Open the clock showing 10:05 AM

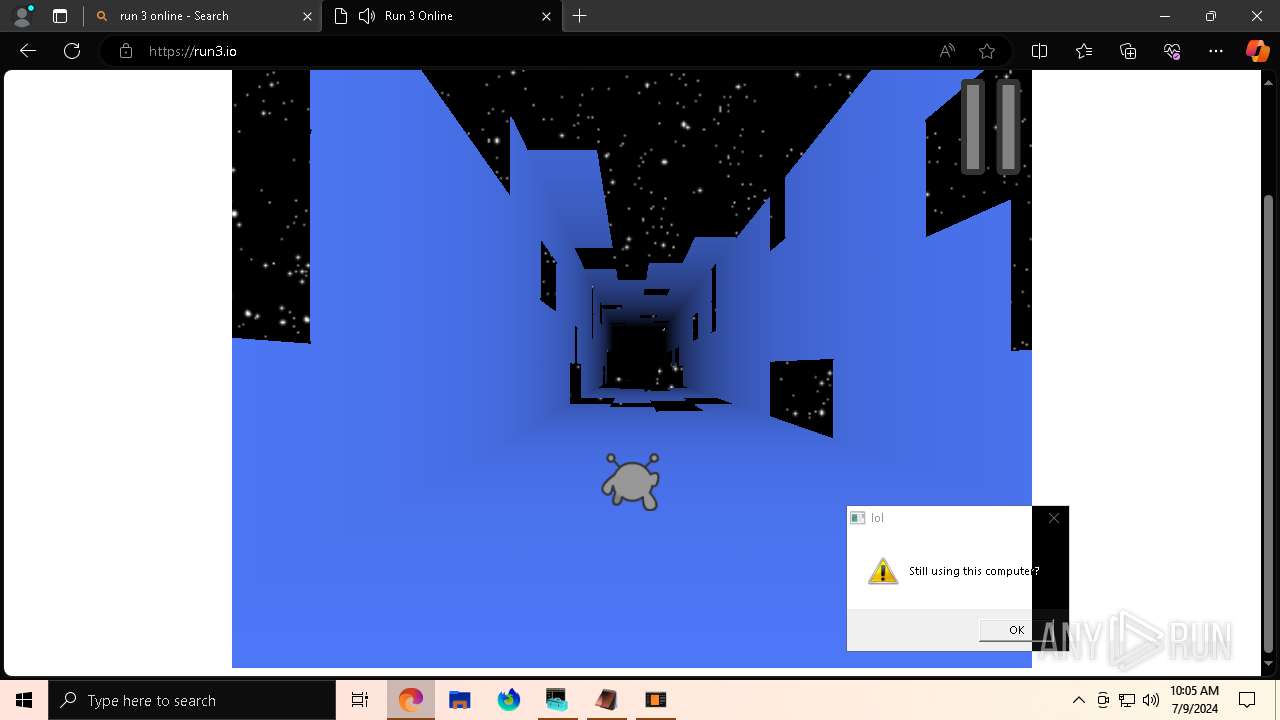(1194, 700)
